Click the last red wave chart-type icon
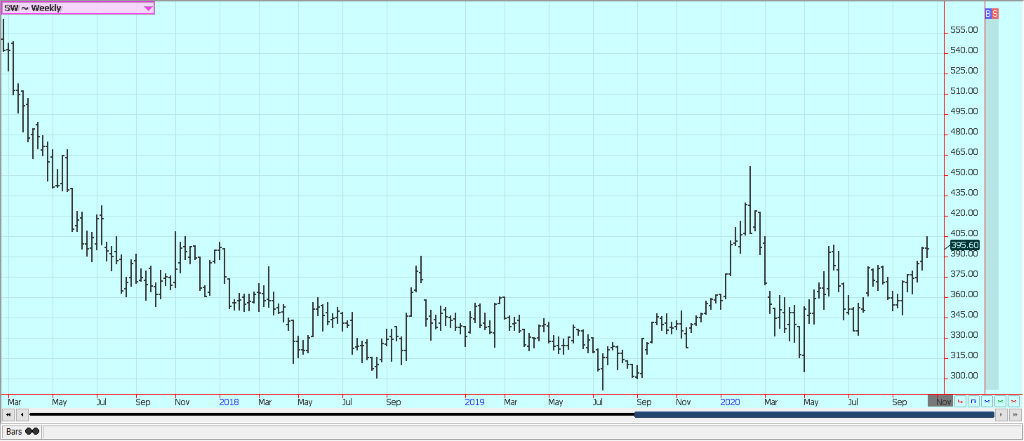 (x=1014, y=401)
